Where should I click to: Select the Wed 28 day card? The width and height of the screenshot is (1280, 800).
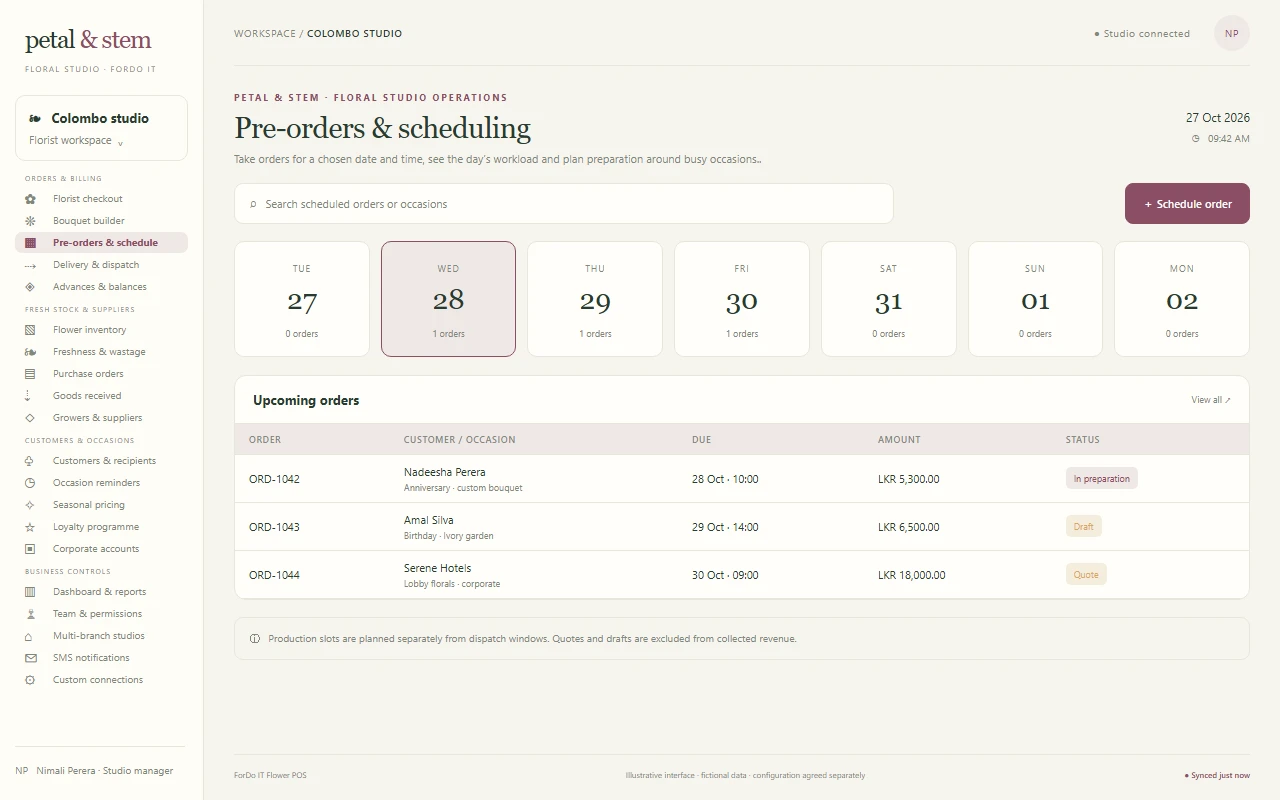coord(448,299)
